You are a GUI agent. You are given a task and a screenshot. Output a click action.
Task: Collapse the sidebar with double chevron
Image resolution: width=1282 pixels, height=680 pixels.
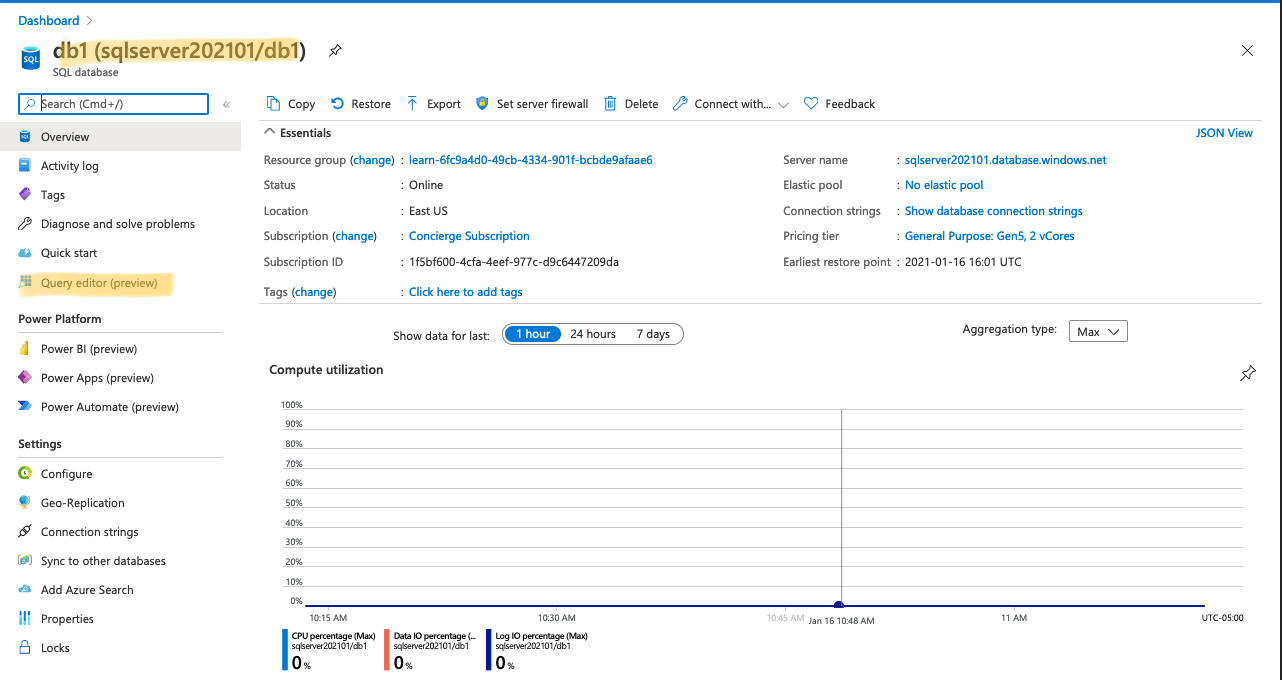tap(227, 104)
